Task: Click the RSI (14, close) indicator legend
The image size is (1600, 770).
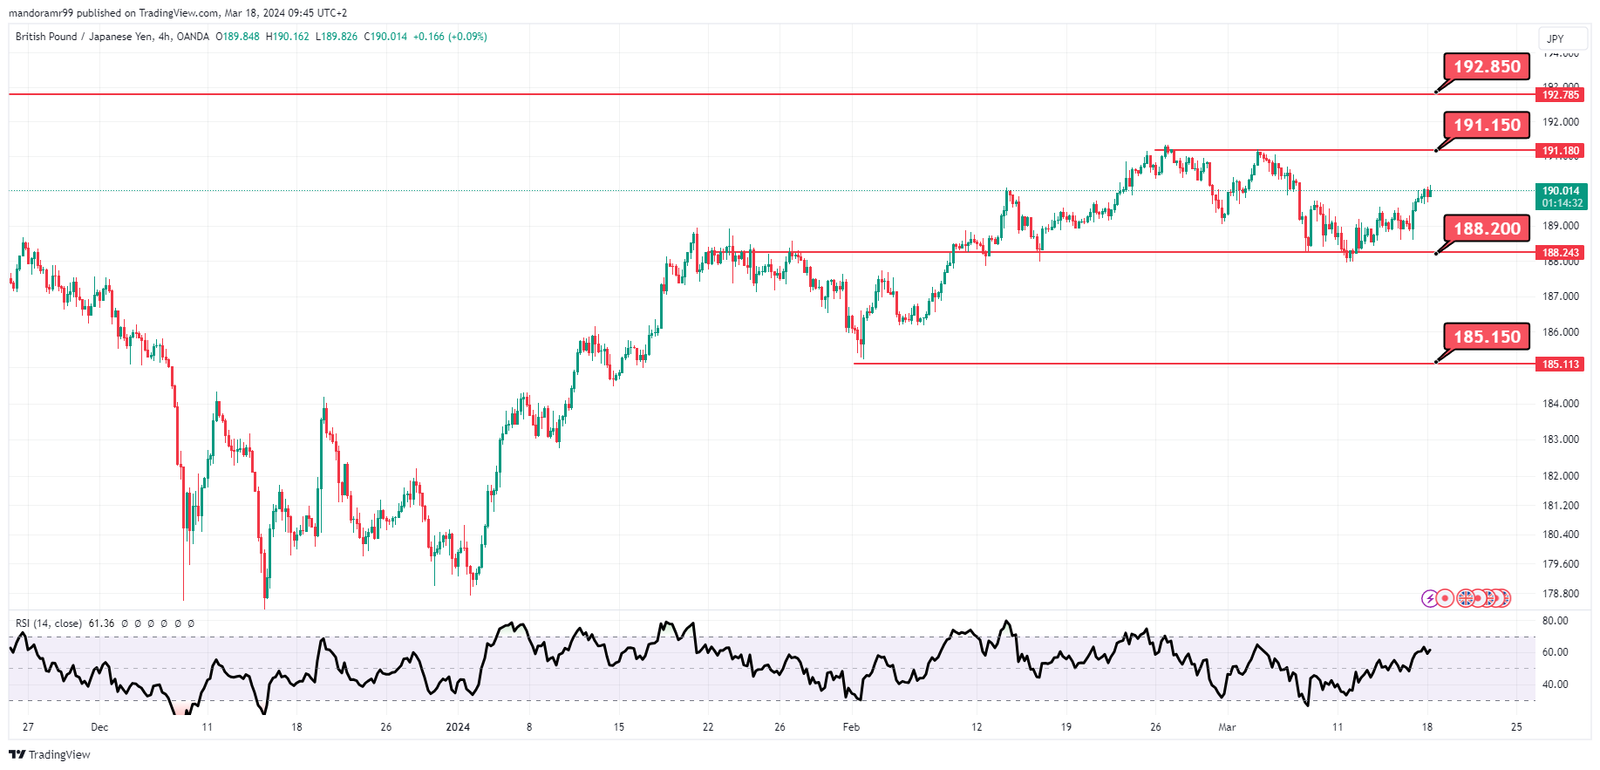Action: (49, 623)
